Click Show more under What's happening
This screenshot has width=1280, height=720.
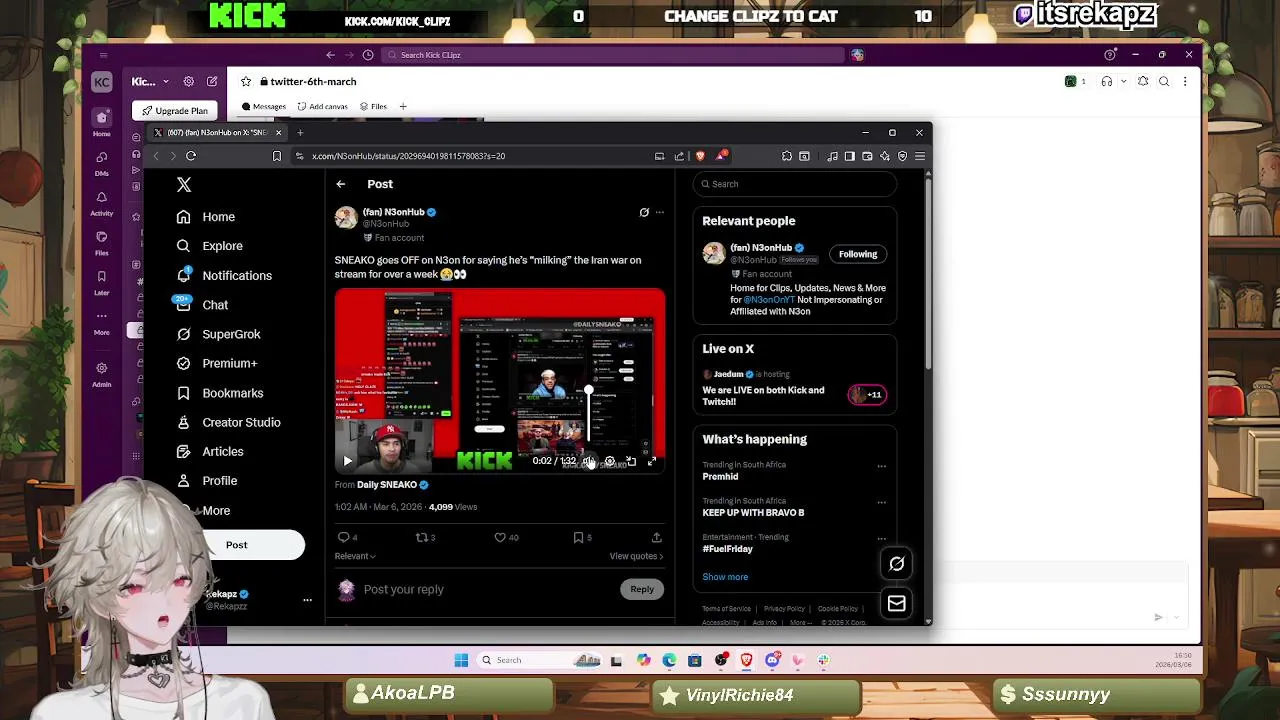pos(725,577)
